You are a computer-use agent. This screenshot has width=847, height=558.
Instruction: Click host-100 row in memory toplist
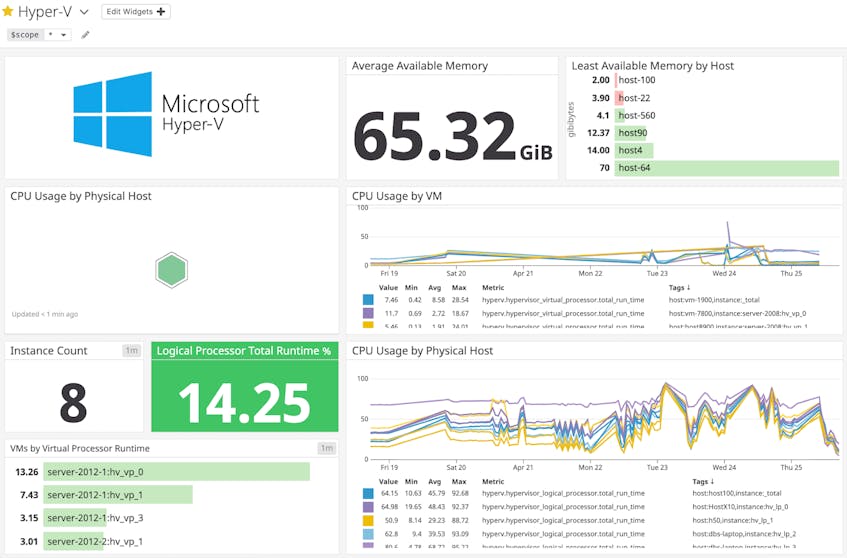point(636,80)
